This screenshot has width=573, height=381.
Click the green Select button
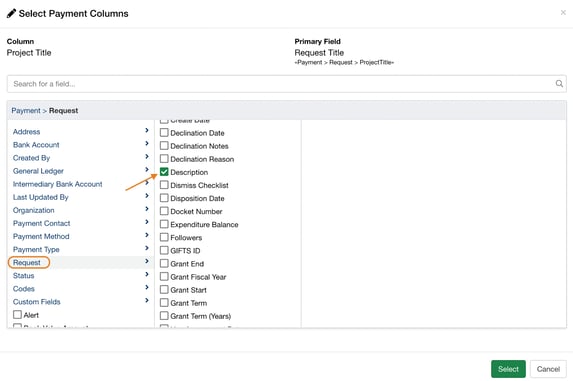click(508, 369)
